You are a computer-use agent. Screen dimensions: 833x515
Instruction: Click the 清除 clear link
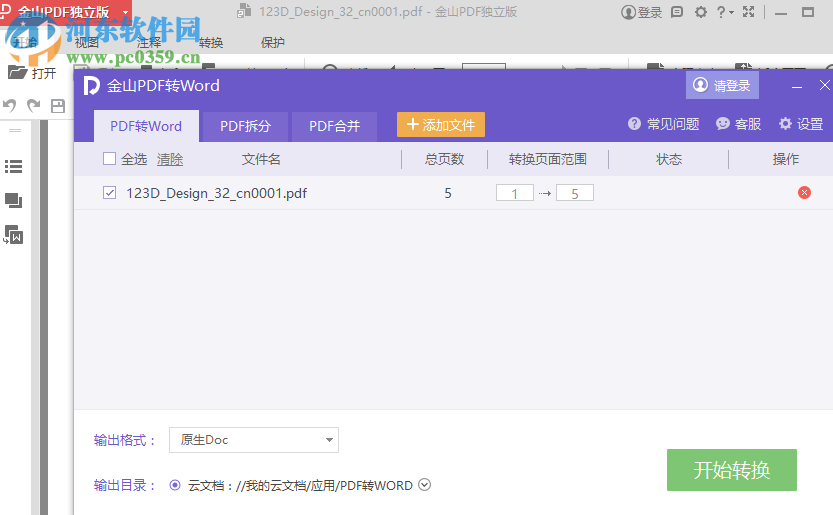point(170,159)
